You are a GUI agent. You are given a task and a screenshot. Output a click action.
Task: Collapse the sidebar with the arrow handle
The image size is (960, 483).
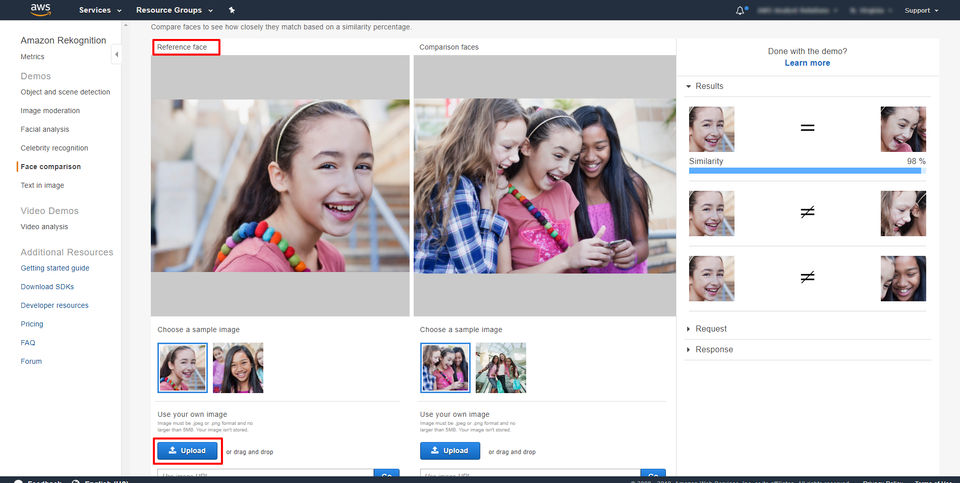point(116,55)
